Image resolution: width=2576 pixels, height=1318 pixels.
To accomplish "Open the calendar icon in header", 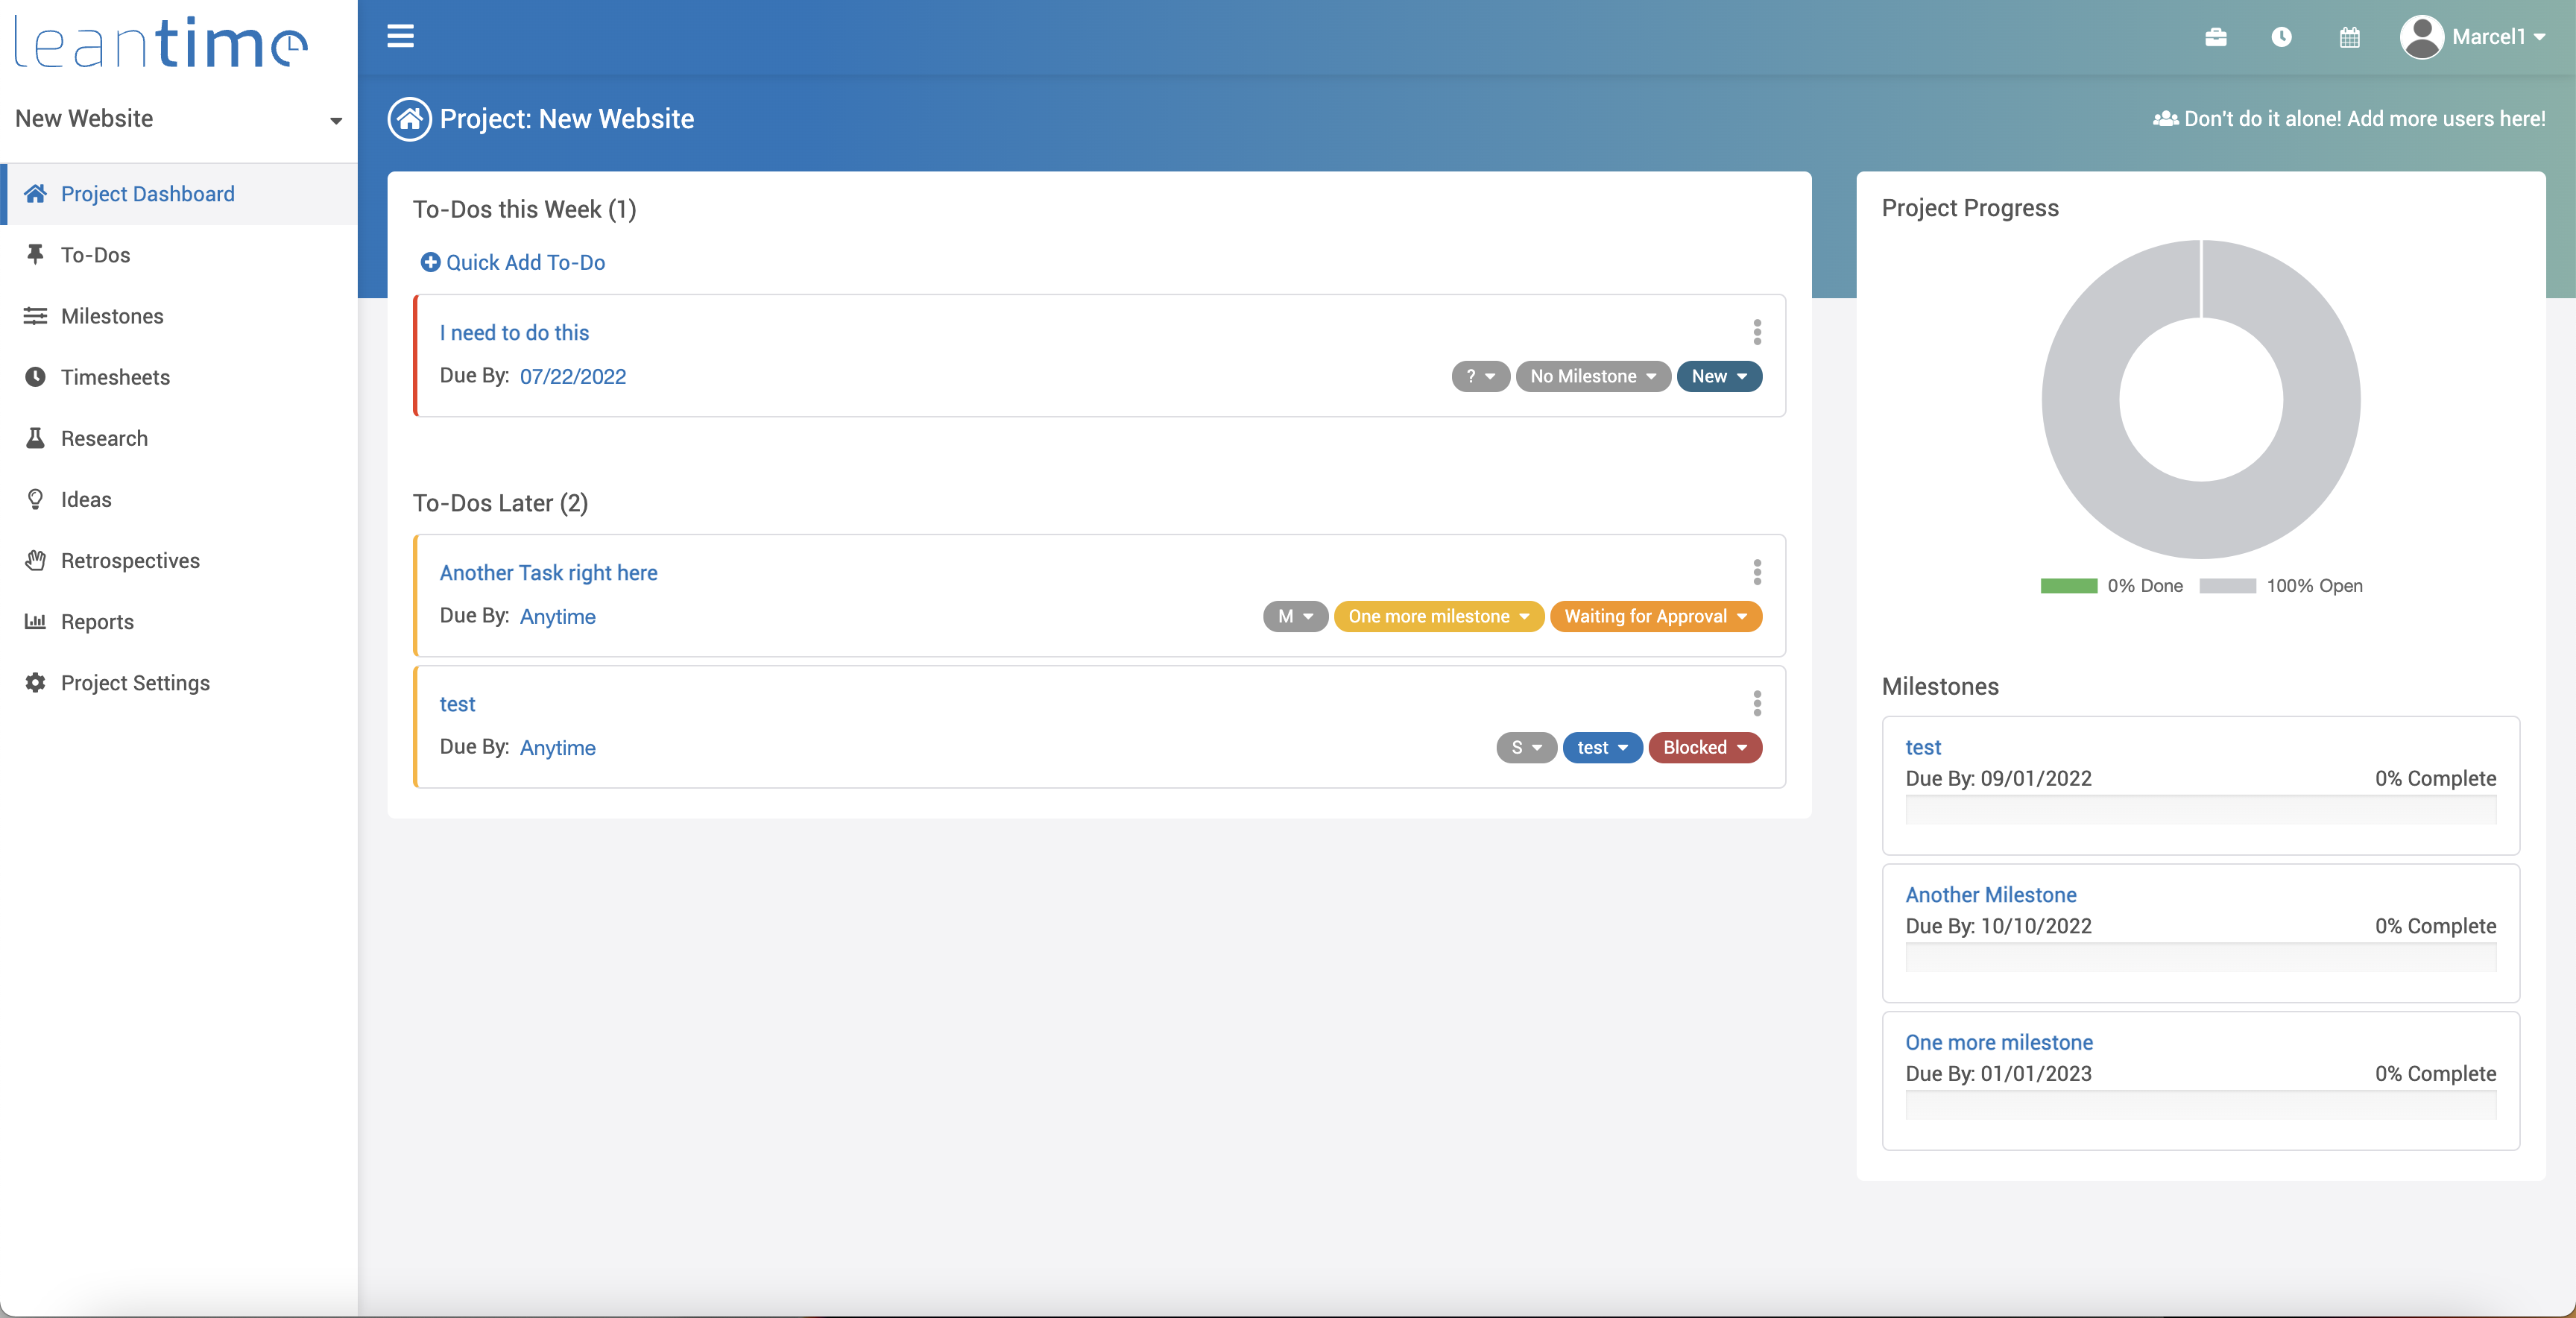I will click(x=2349, y=37).
